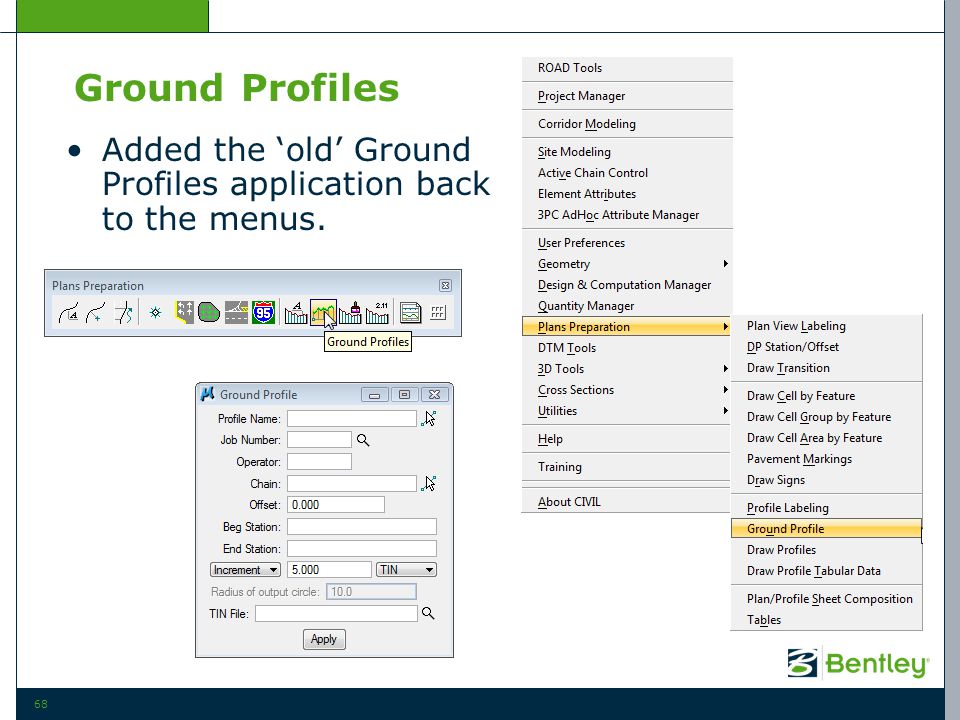960x720 pixels.
Task: Select the Draw Cell Area by Feature icon
Action: [x=209, y=313]
